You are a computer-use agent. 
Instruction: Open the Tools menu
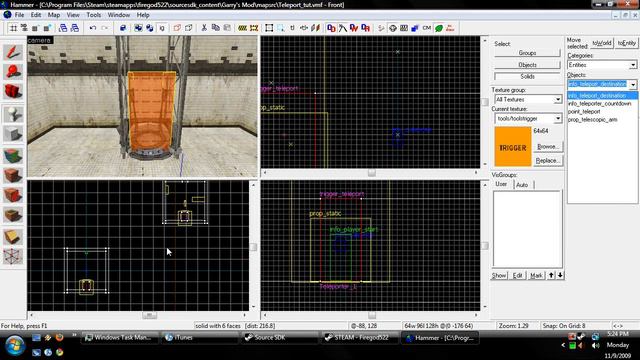tap(93, 15)
